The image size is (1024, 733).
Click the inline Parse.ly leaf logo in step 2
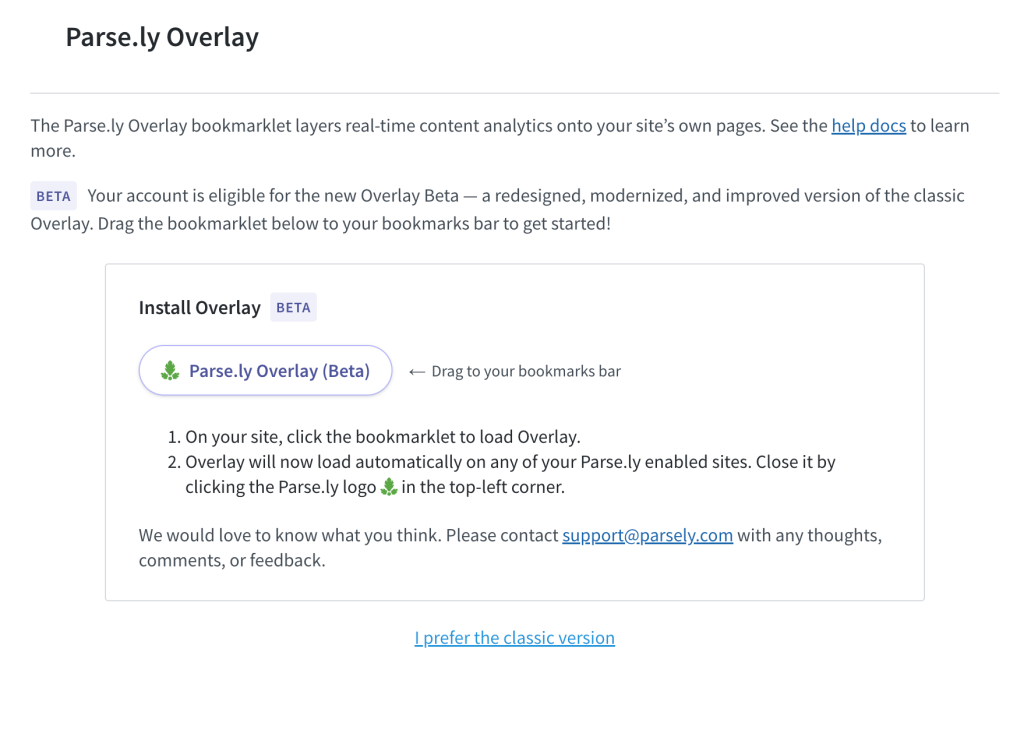coord(389,487)
